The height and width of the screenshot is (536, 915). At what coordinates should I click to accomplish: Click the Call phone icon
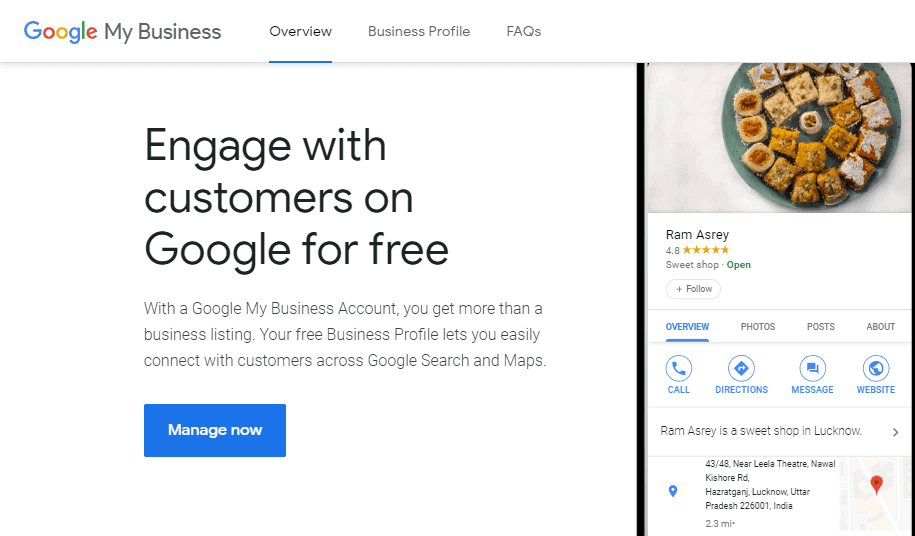[678, 368]
